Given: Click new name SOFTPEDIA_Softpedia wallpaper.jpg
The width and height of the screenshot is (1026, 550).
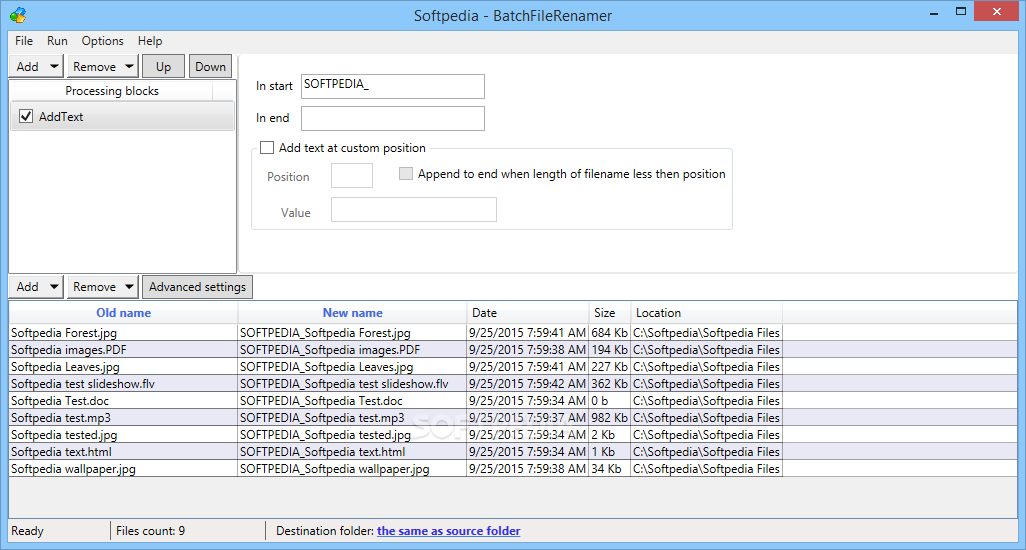Looking at the screenshot, I should (x=352, y=469).
